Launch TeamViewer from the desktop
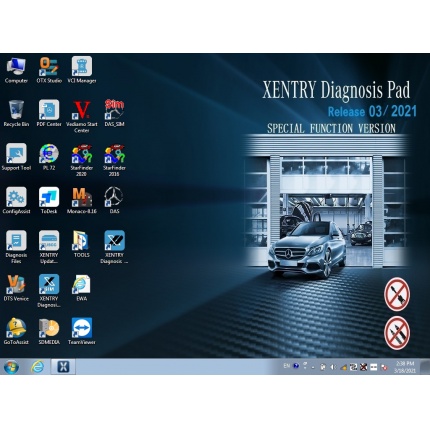Viewport: 430px width, 430px height. tap(82, 331)
